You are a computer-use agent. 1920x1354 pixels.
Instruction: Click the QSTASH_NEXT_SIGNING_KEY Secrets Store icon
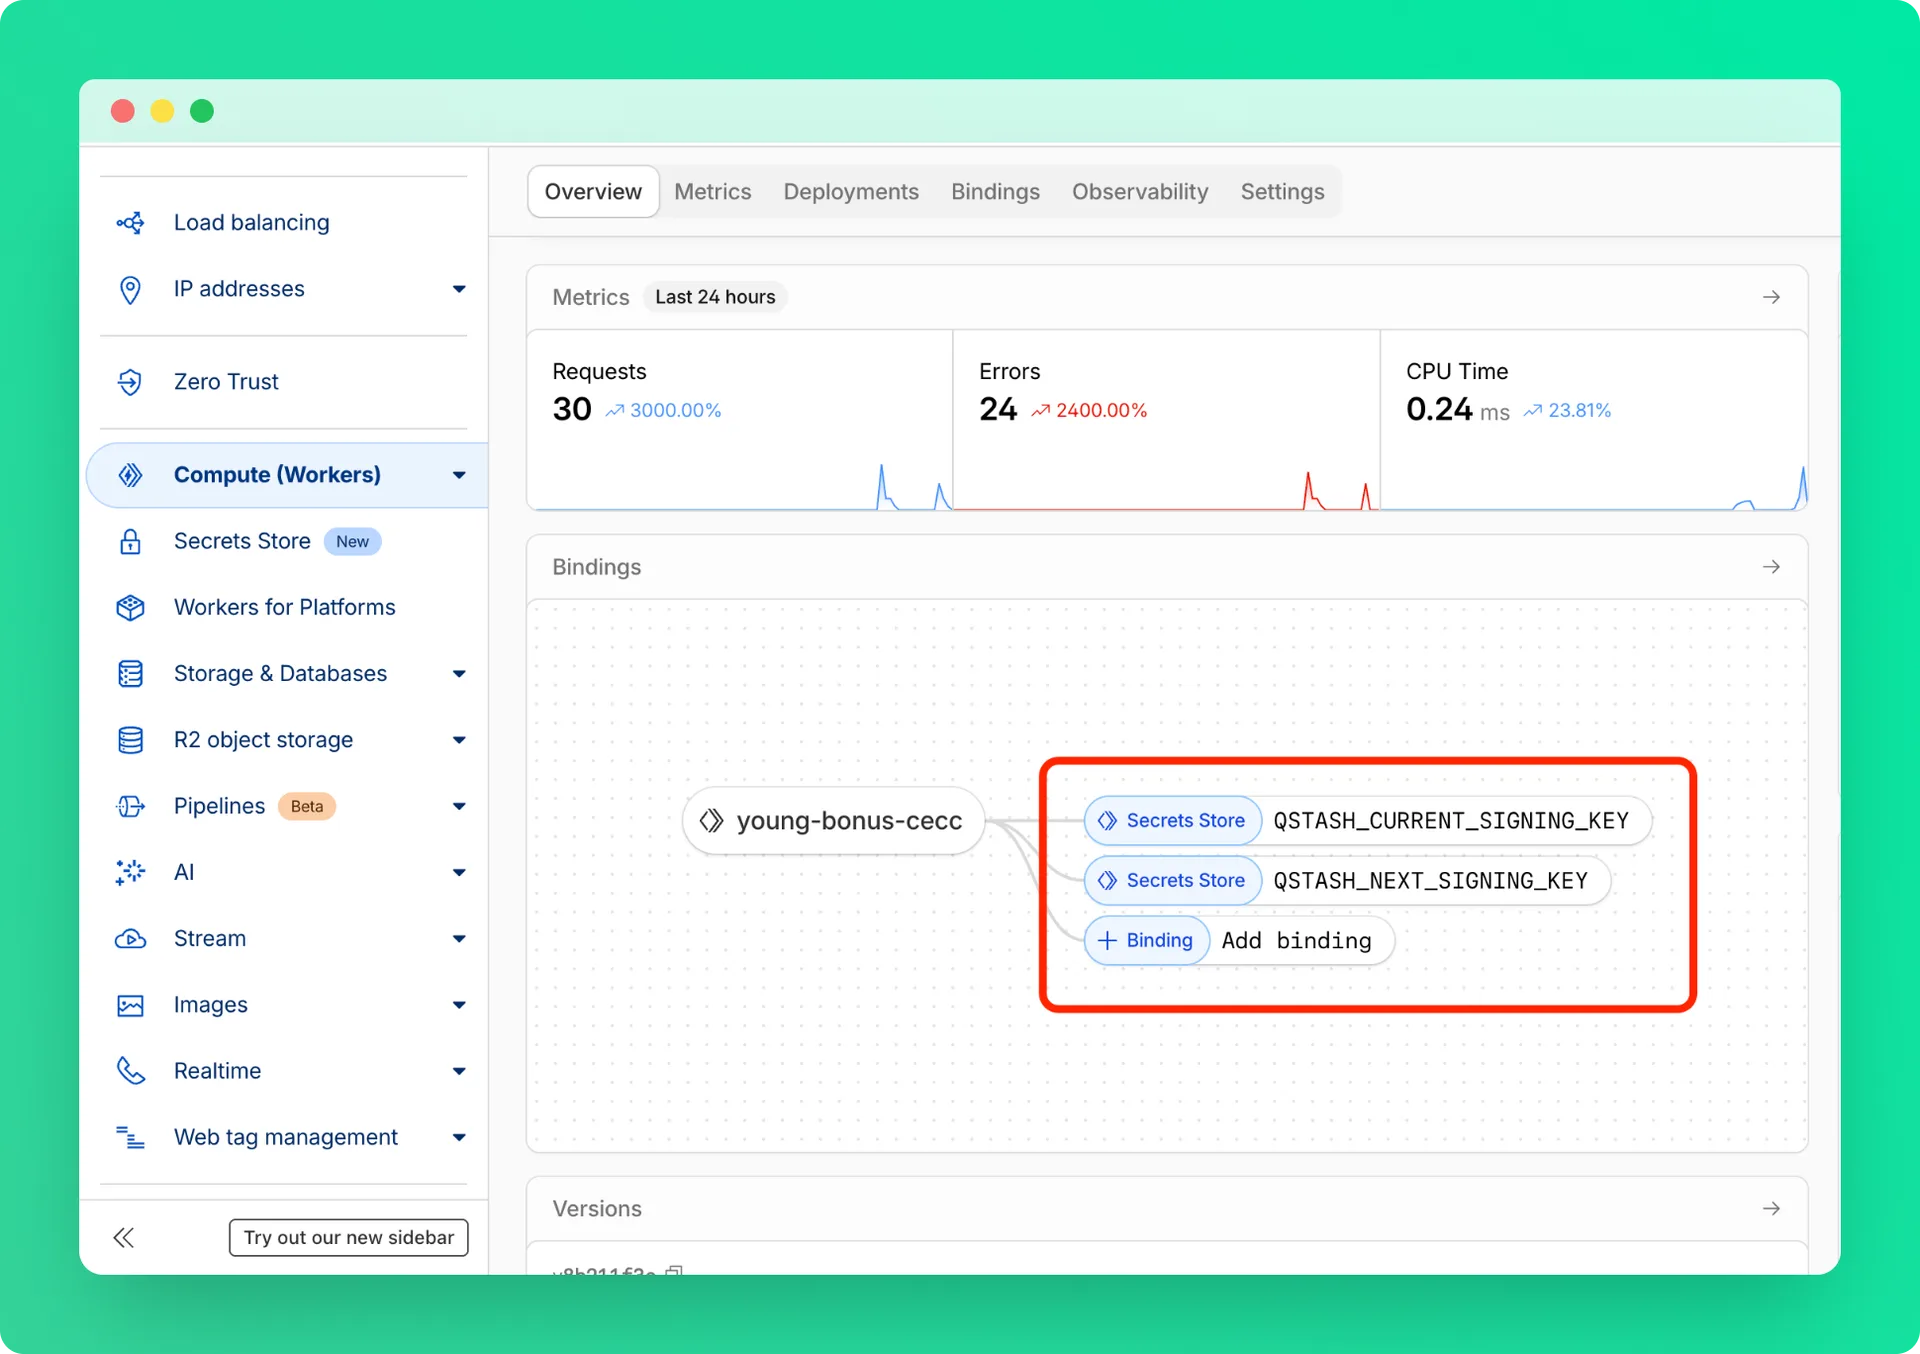pyautogui.click(x=1107, y=881)
